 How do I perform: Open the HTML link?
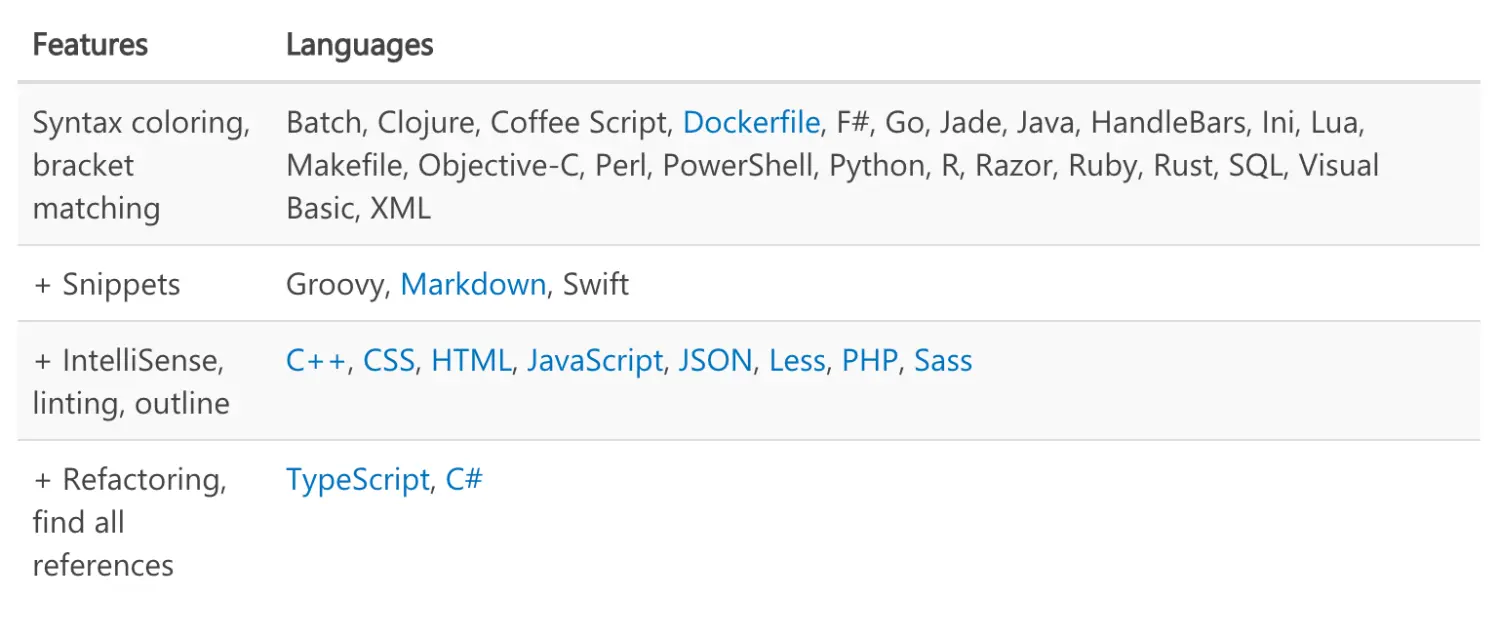471,361
